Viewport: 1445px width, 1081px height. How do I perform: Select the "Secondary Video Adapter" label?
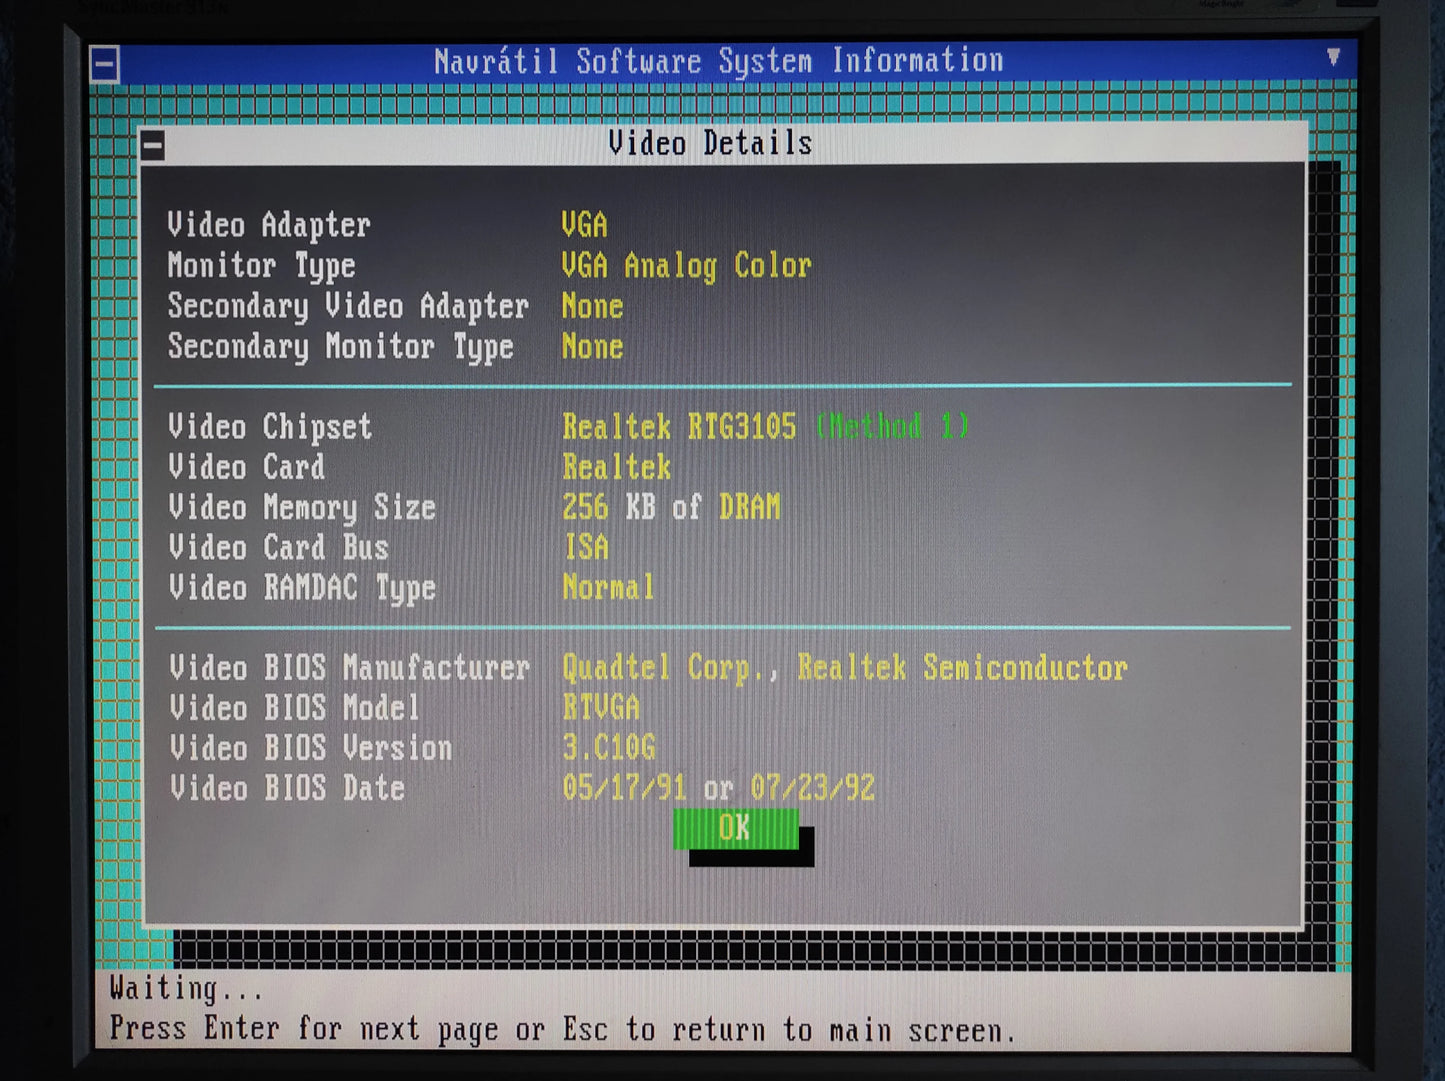[x=348, y=306]
